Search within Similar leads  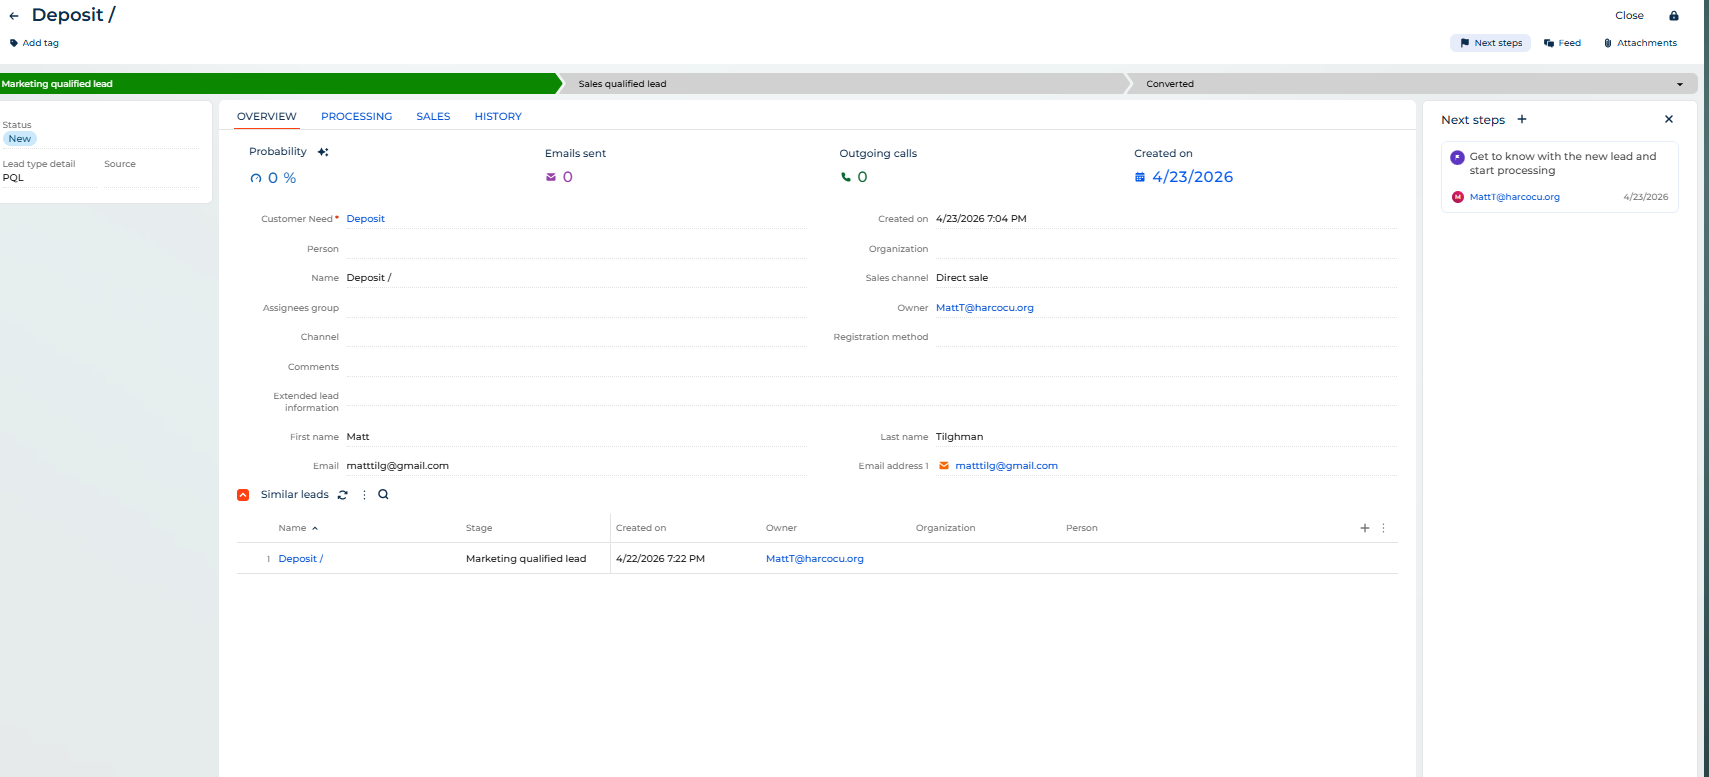point(383,495)
